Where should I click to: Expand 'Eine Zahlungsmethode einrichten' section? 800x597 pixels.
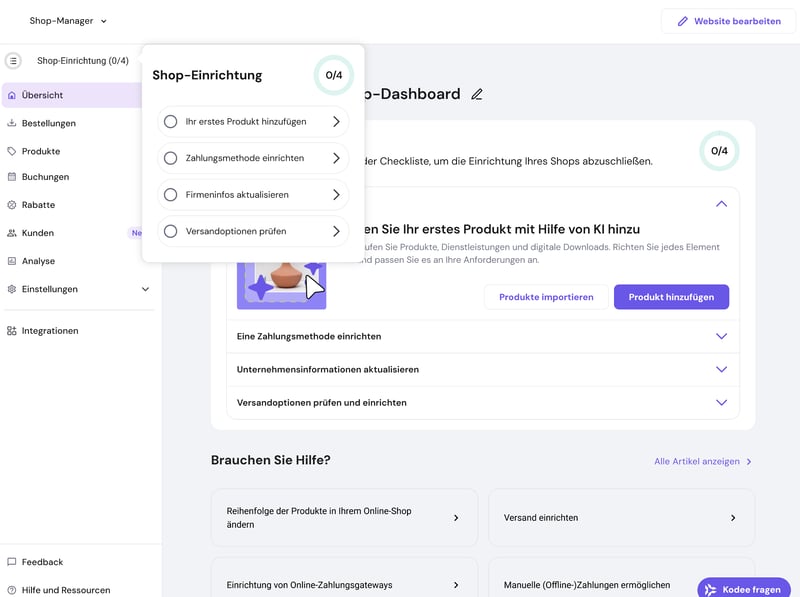[721, 337]
